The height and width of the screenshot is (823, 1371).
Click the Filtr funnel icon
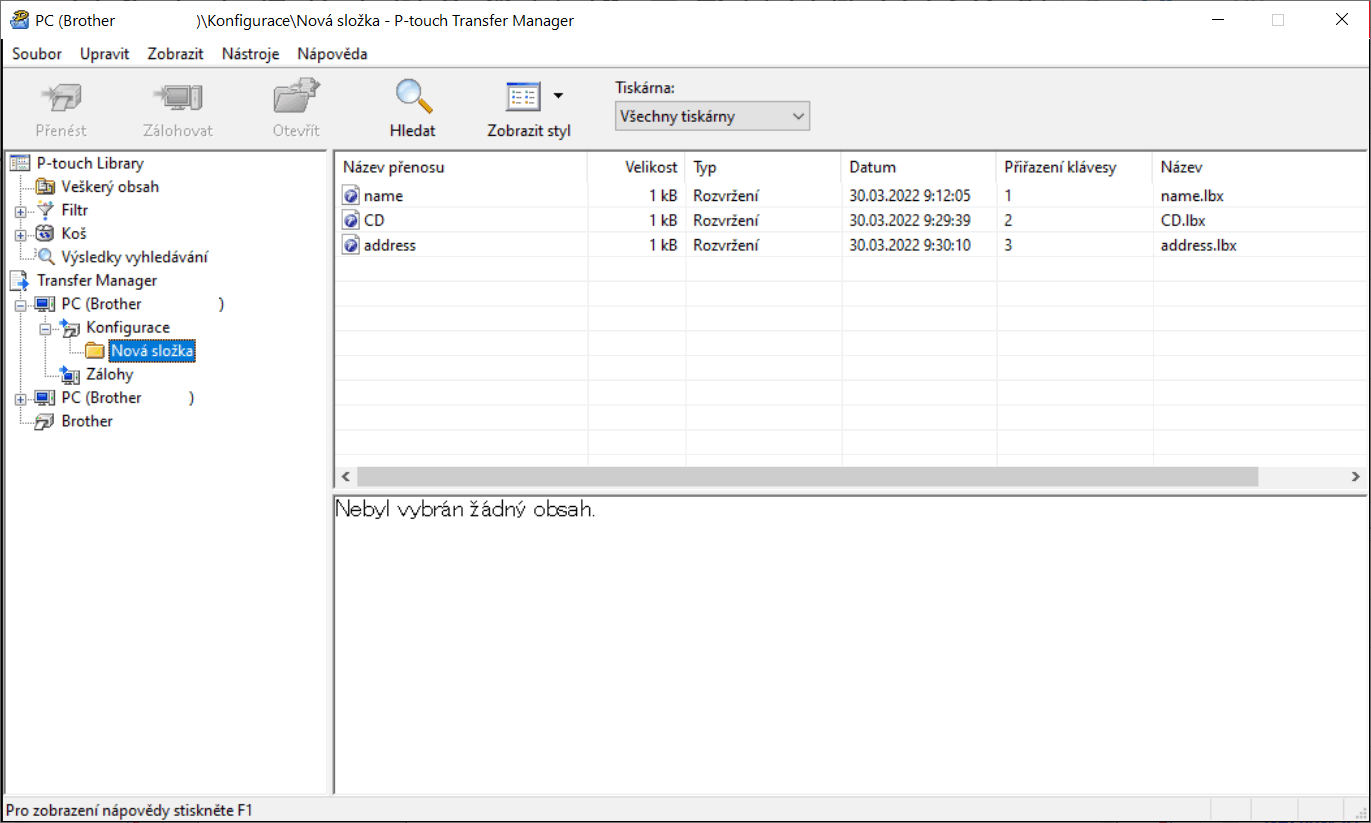coord(45,210)
